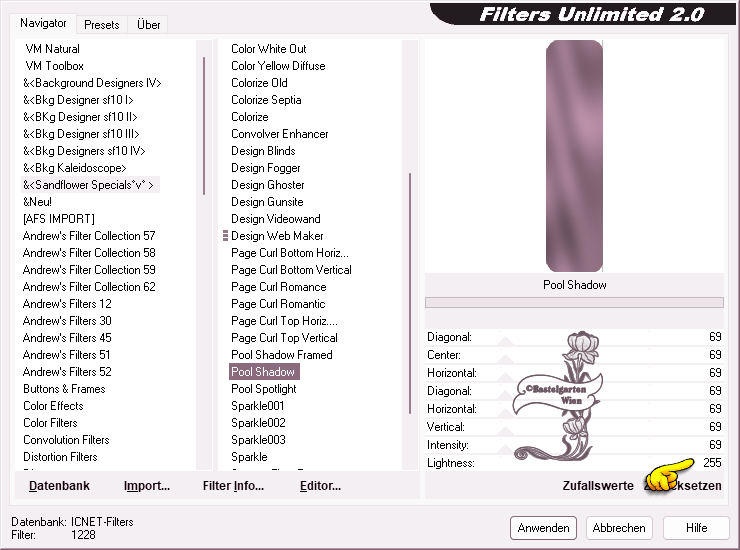740x550 pixels.
Task: Adjust the Lightness slider
Action: coord(574,463)
